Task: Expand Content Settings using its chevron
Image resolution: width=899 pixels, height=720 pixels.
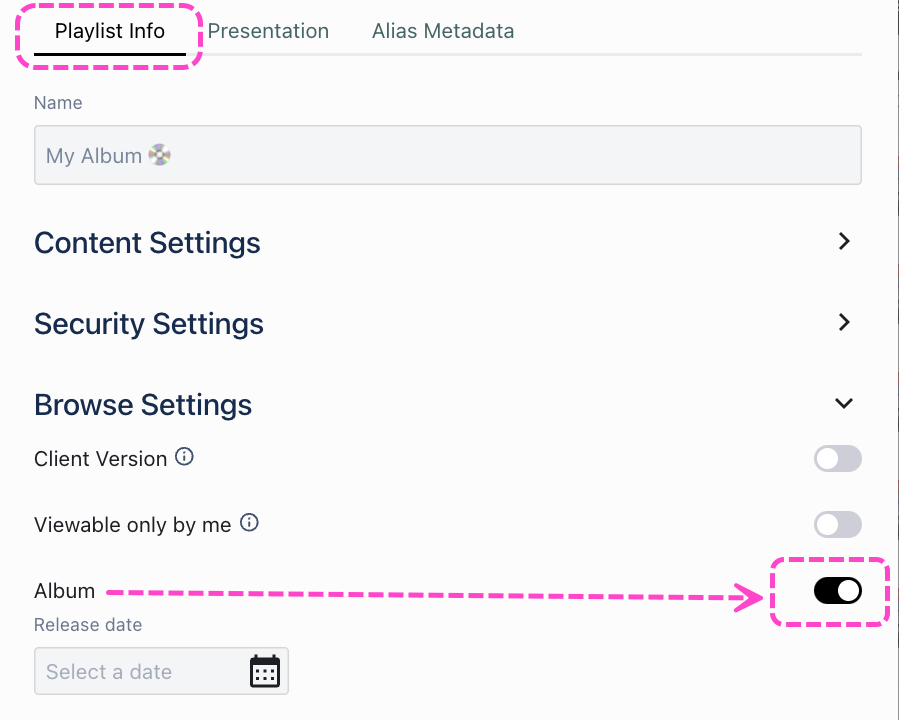Action: (844, 242)
